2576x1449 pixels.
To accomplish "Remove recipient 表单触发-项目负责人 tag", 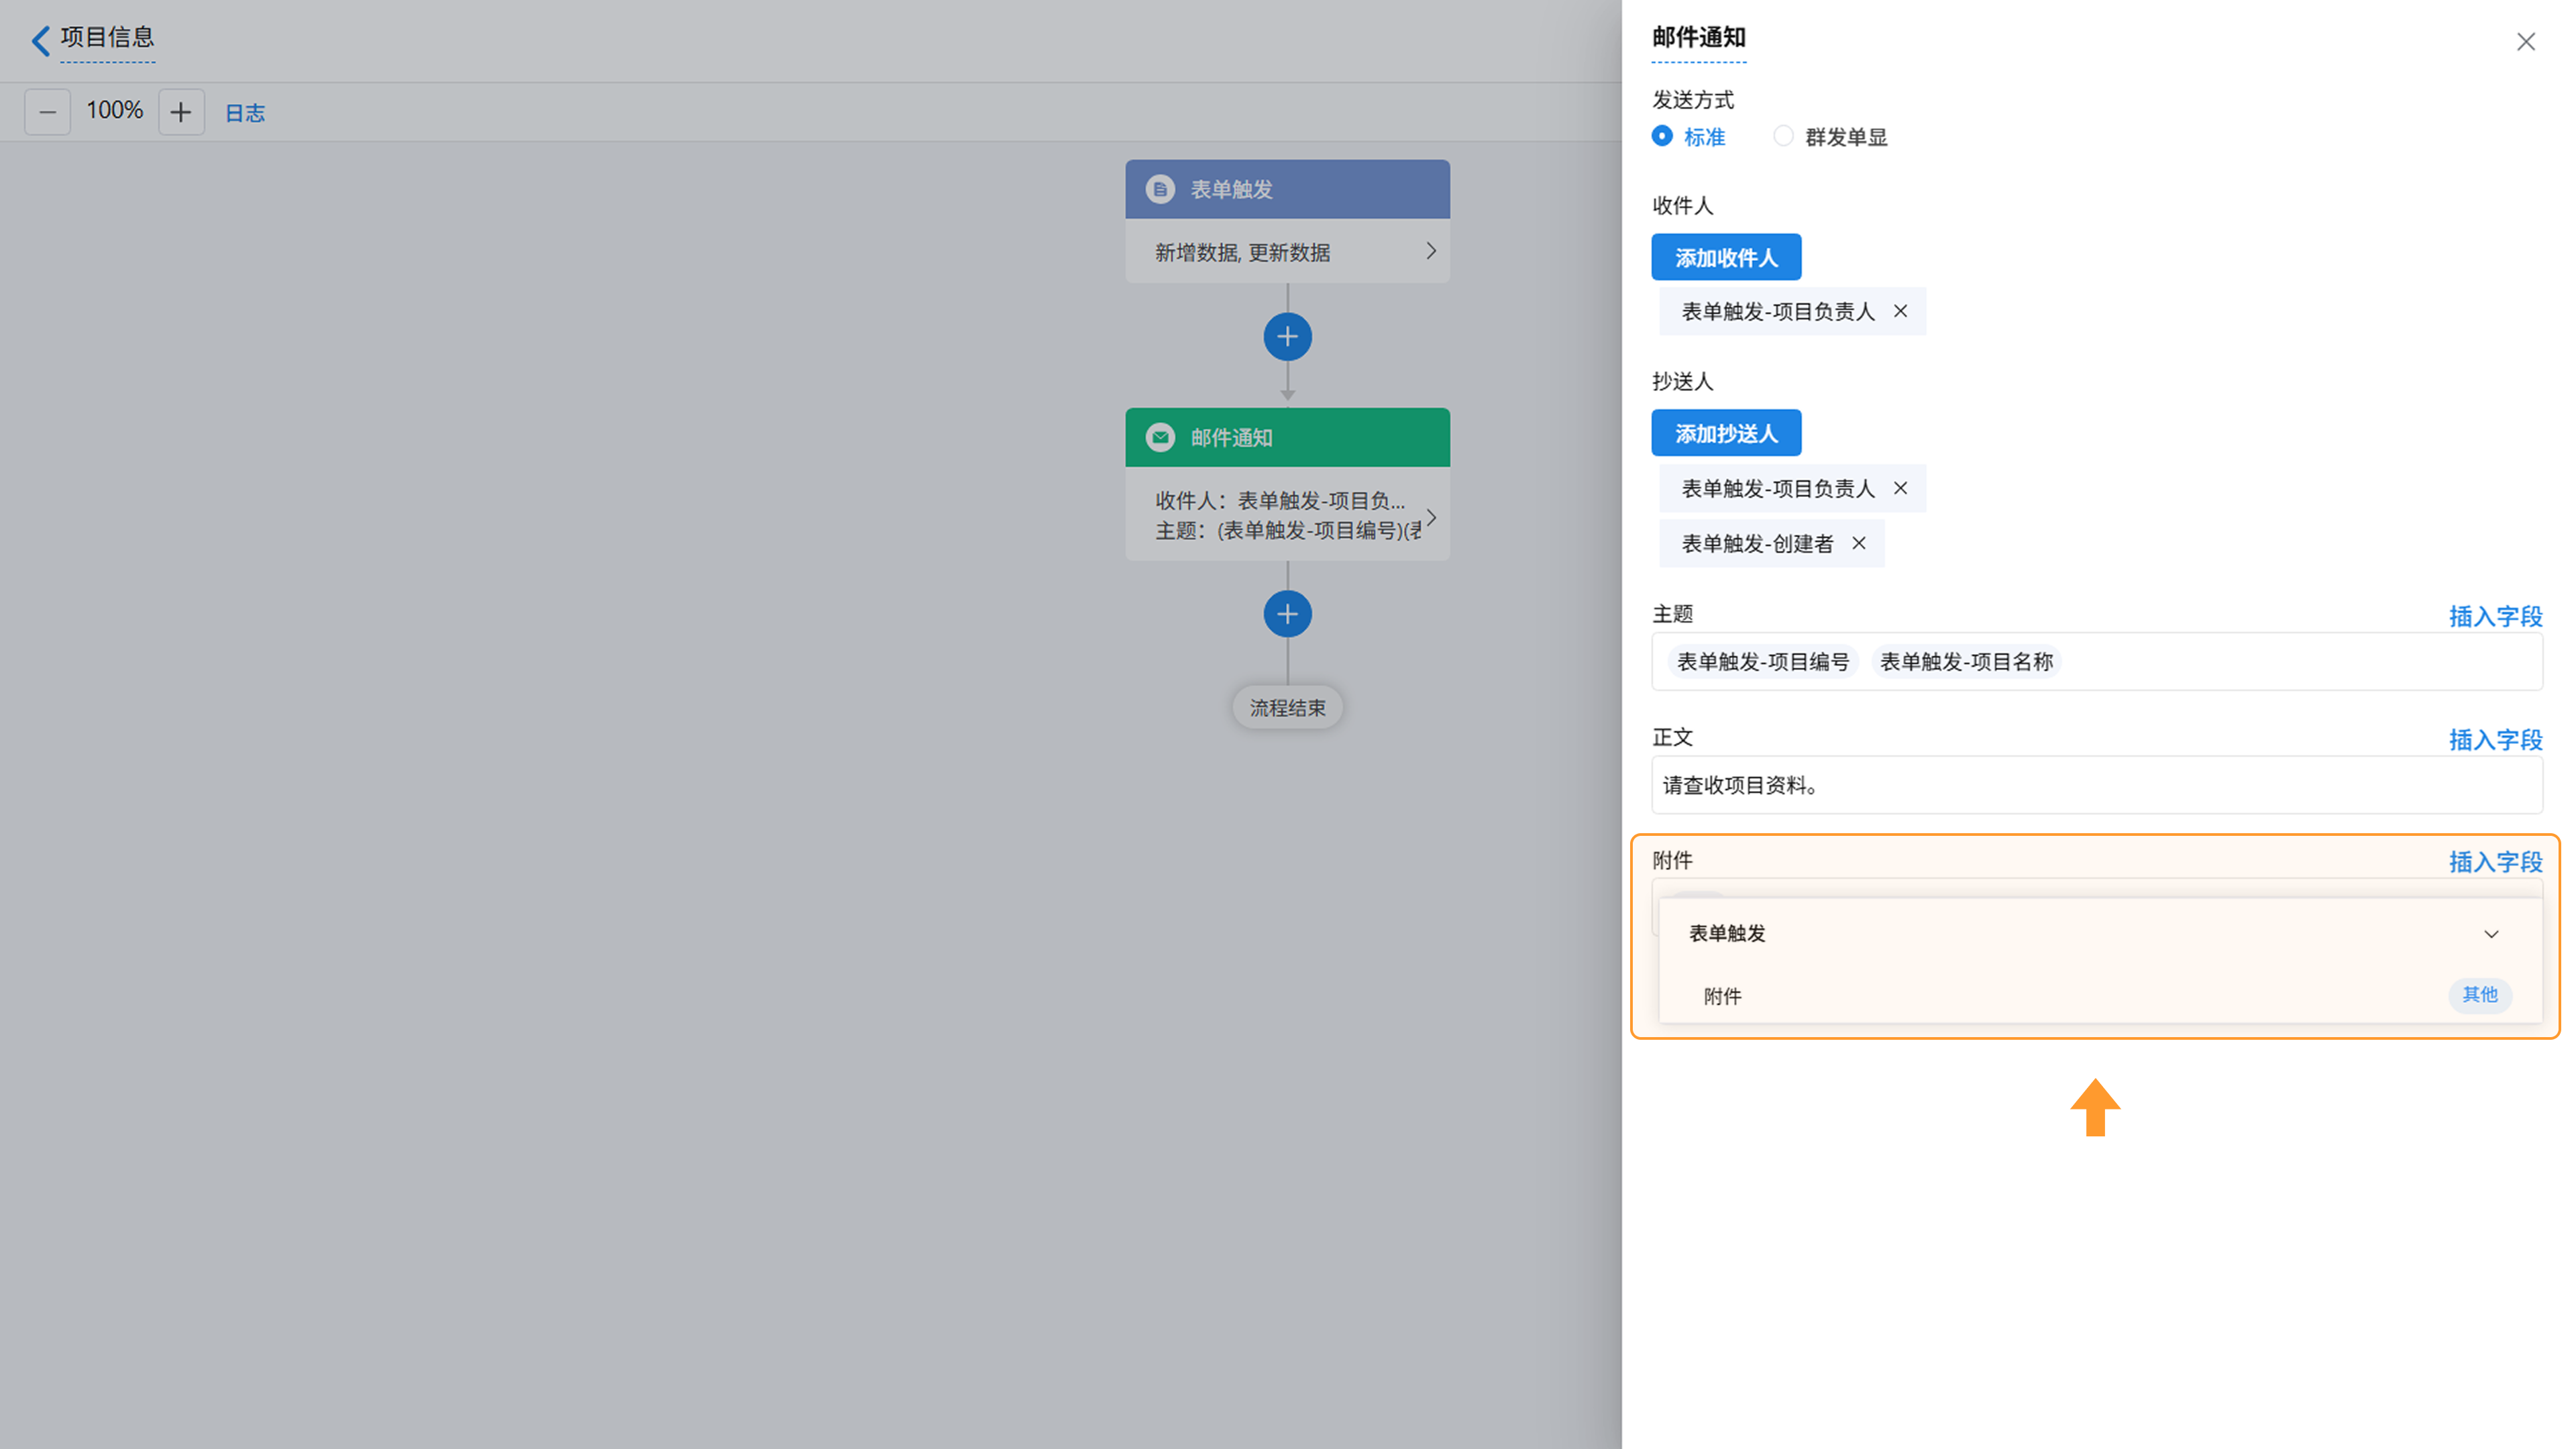I will [1900, 311].
